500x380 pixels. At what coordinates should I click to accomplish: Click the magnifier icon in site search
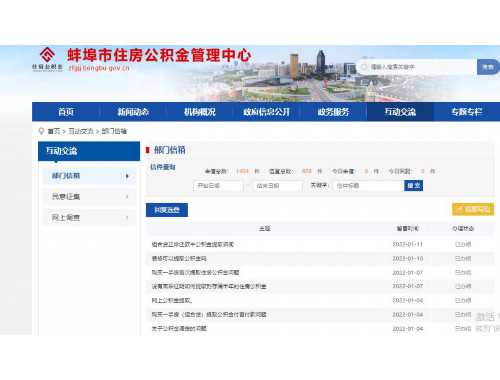point(364,67)
